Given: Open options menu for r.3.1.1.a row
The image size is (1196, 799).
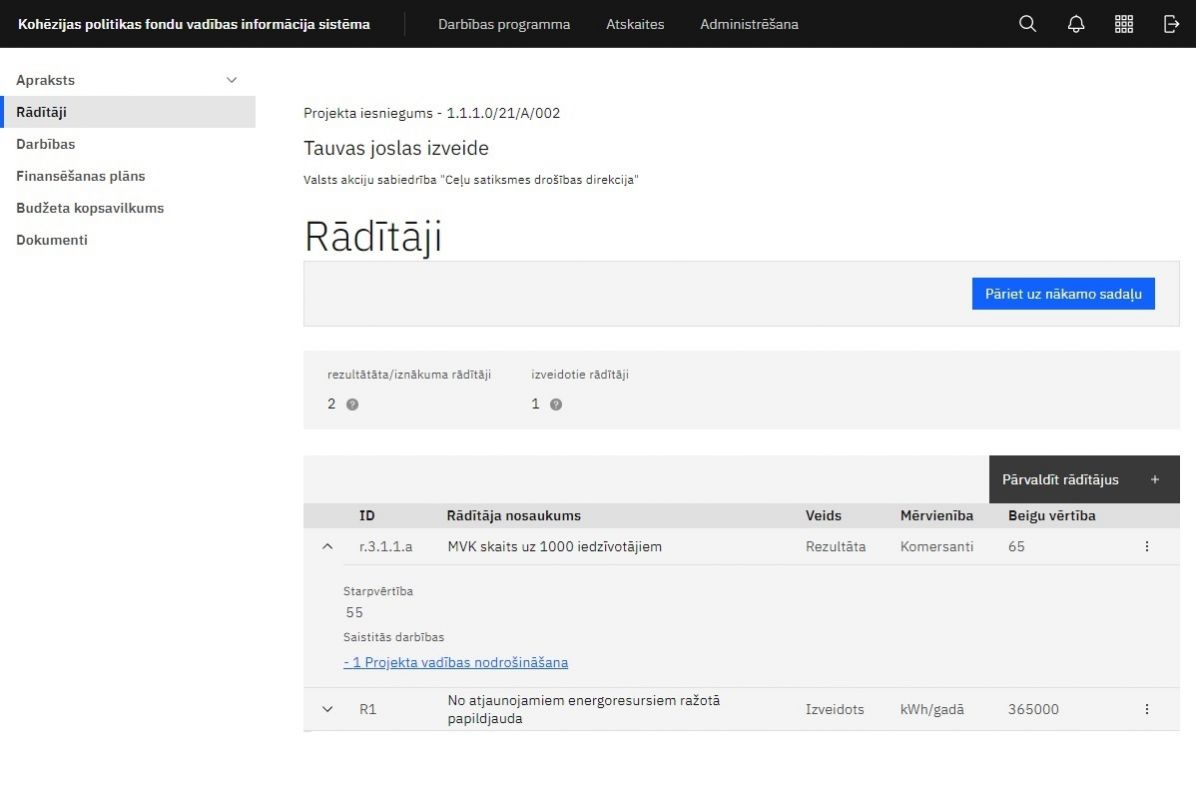Looking at the screenshot, I should [x=1146, y=547].
